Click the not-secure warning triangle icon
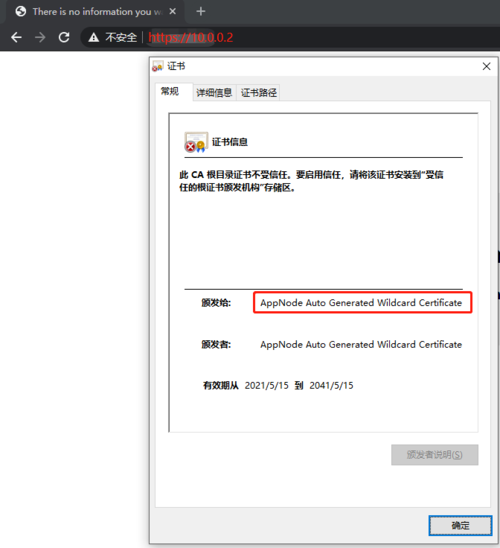The width and height of the screenshot is (500, 548). [93, 37]
